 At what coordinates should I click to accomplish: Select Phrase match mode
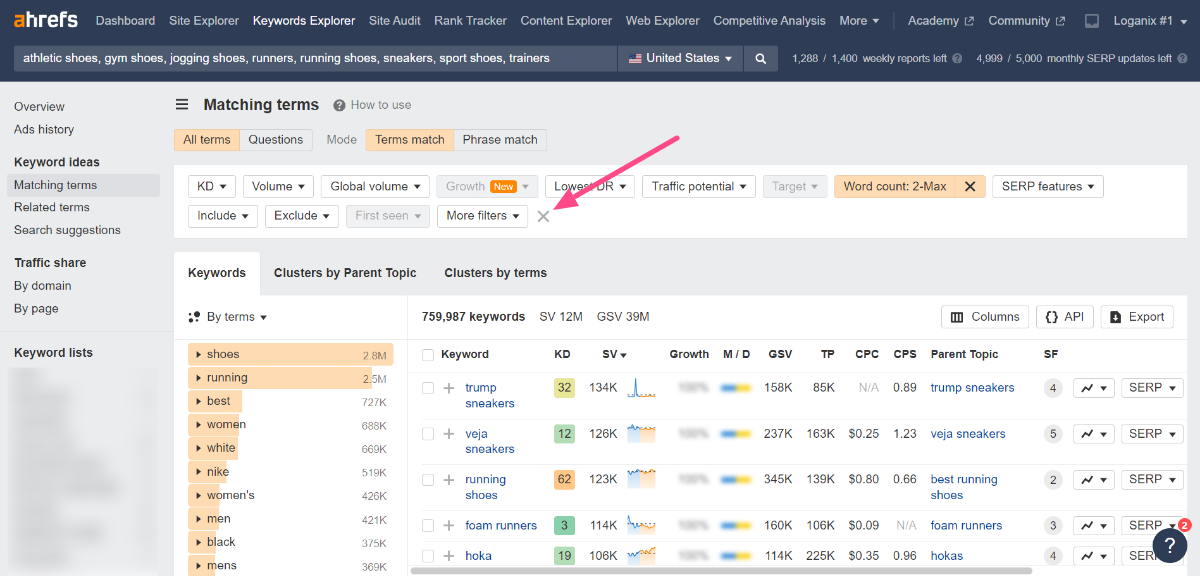pyautogui.click(x=500, y=140)
